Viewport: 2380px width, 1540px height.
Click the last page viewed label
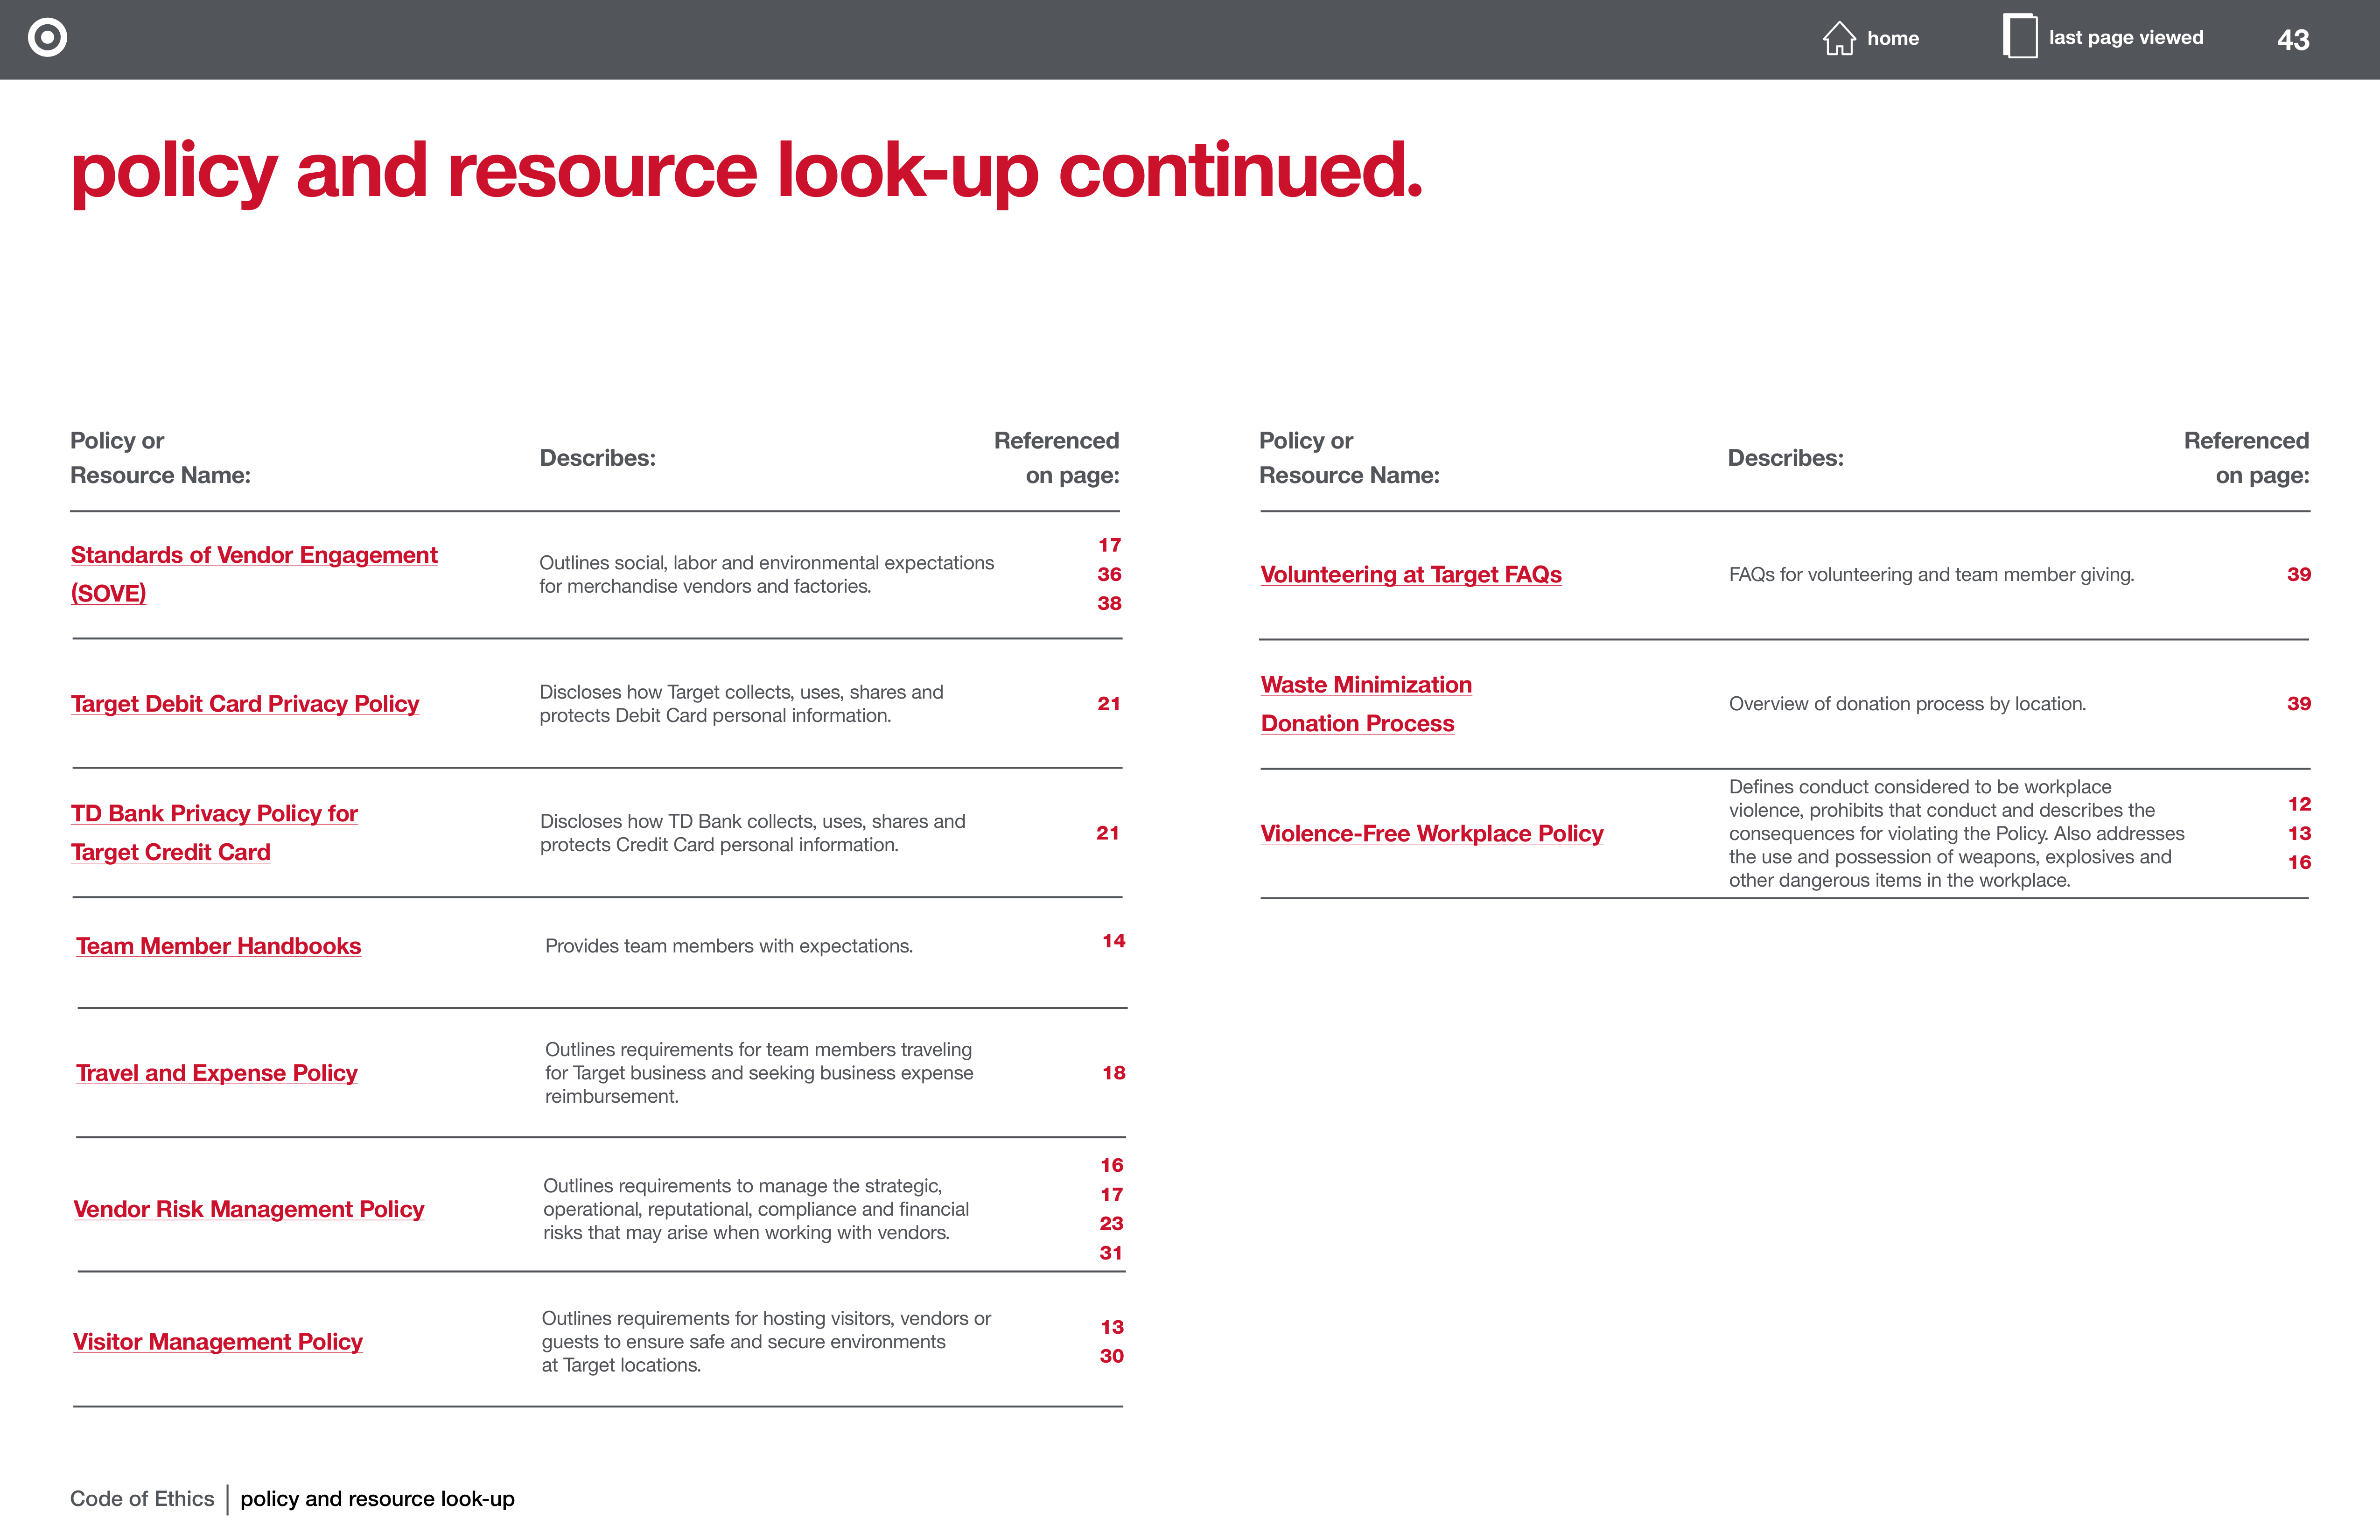click(2126, 37)
